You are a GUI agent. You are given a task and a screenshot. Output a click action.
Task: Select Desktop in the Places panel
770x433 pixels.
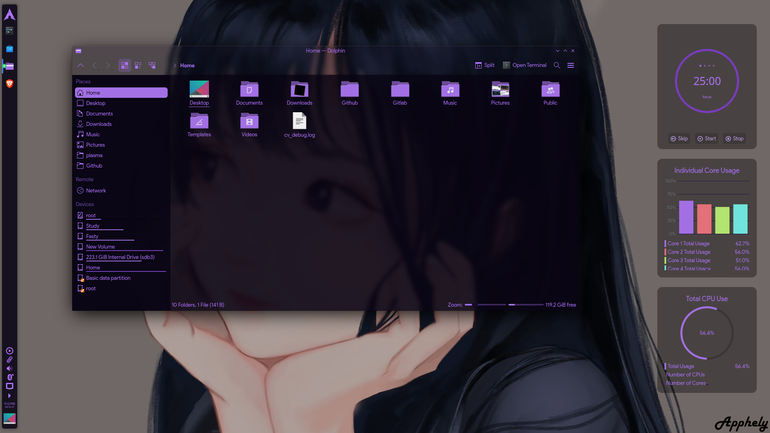(x=121, y=103)
